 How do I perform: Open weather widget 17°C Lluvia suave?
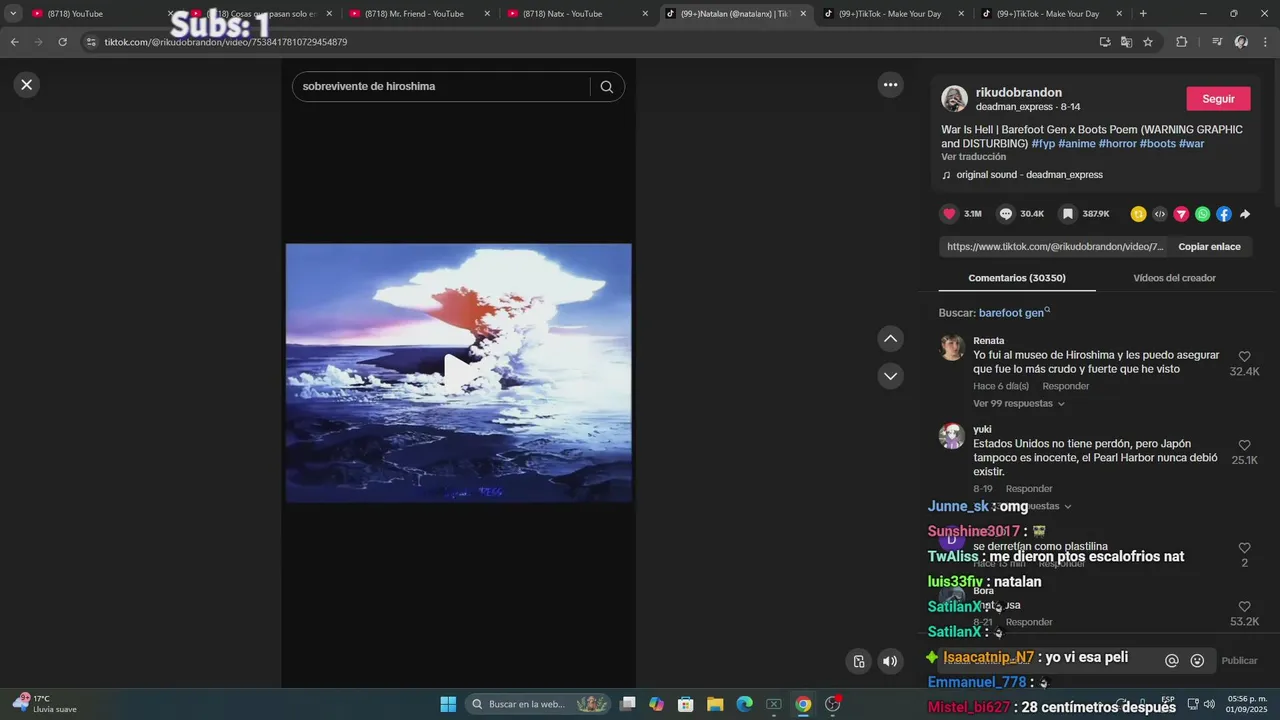coord(45,704)
